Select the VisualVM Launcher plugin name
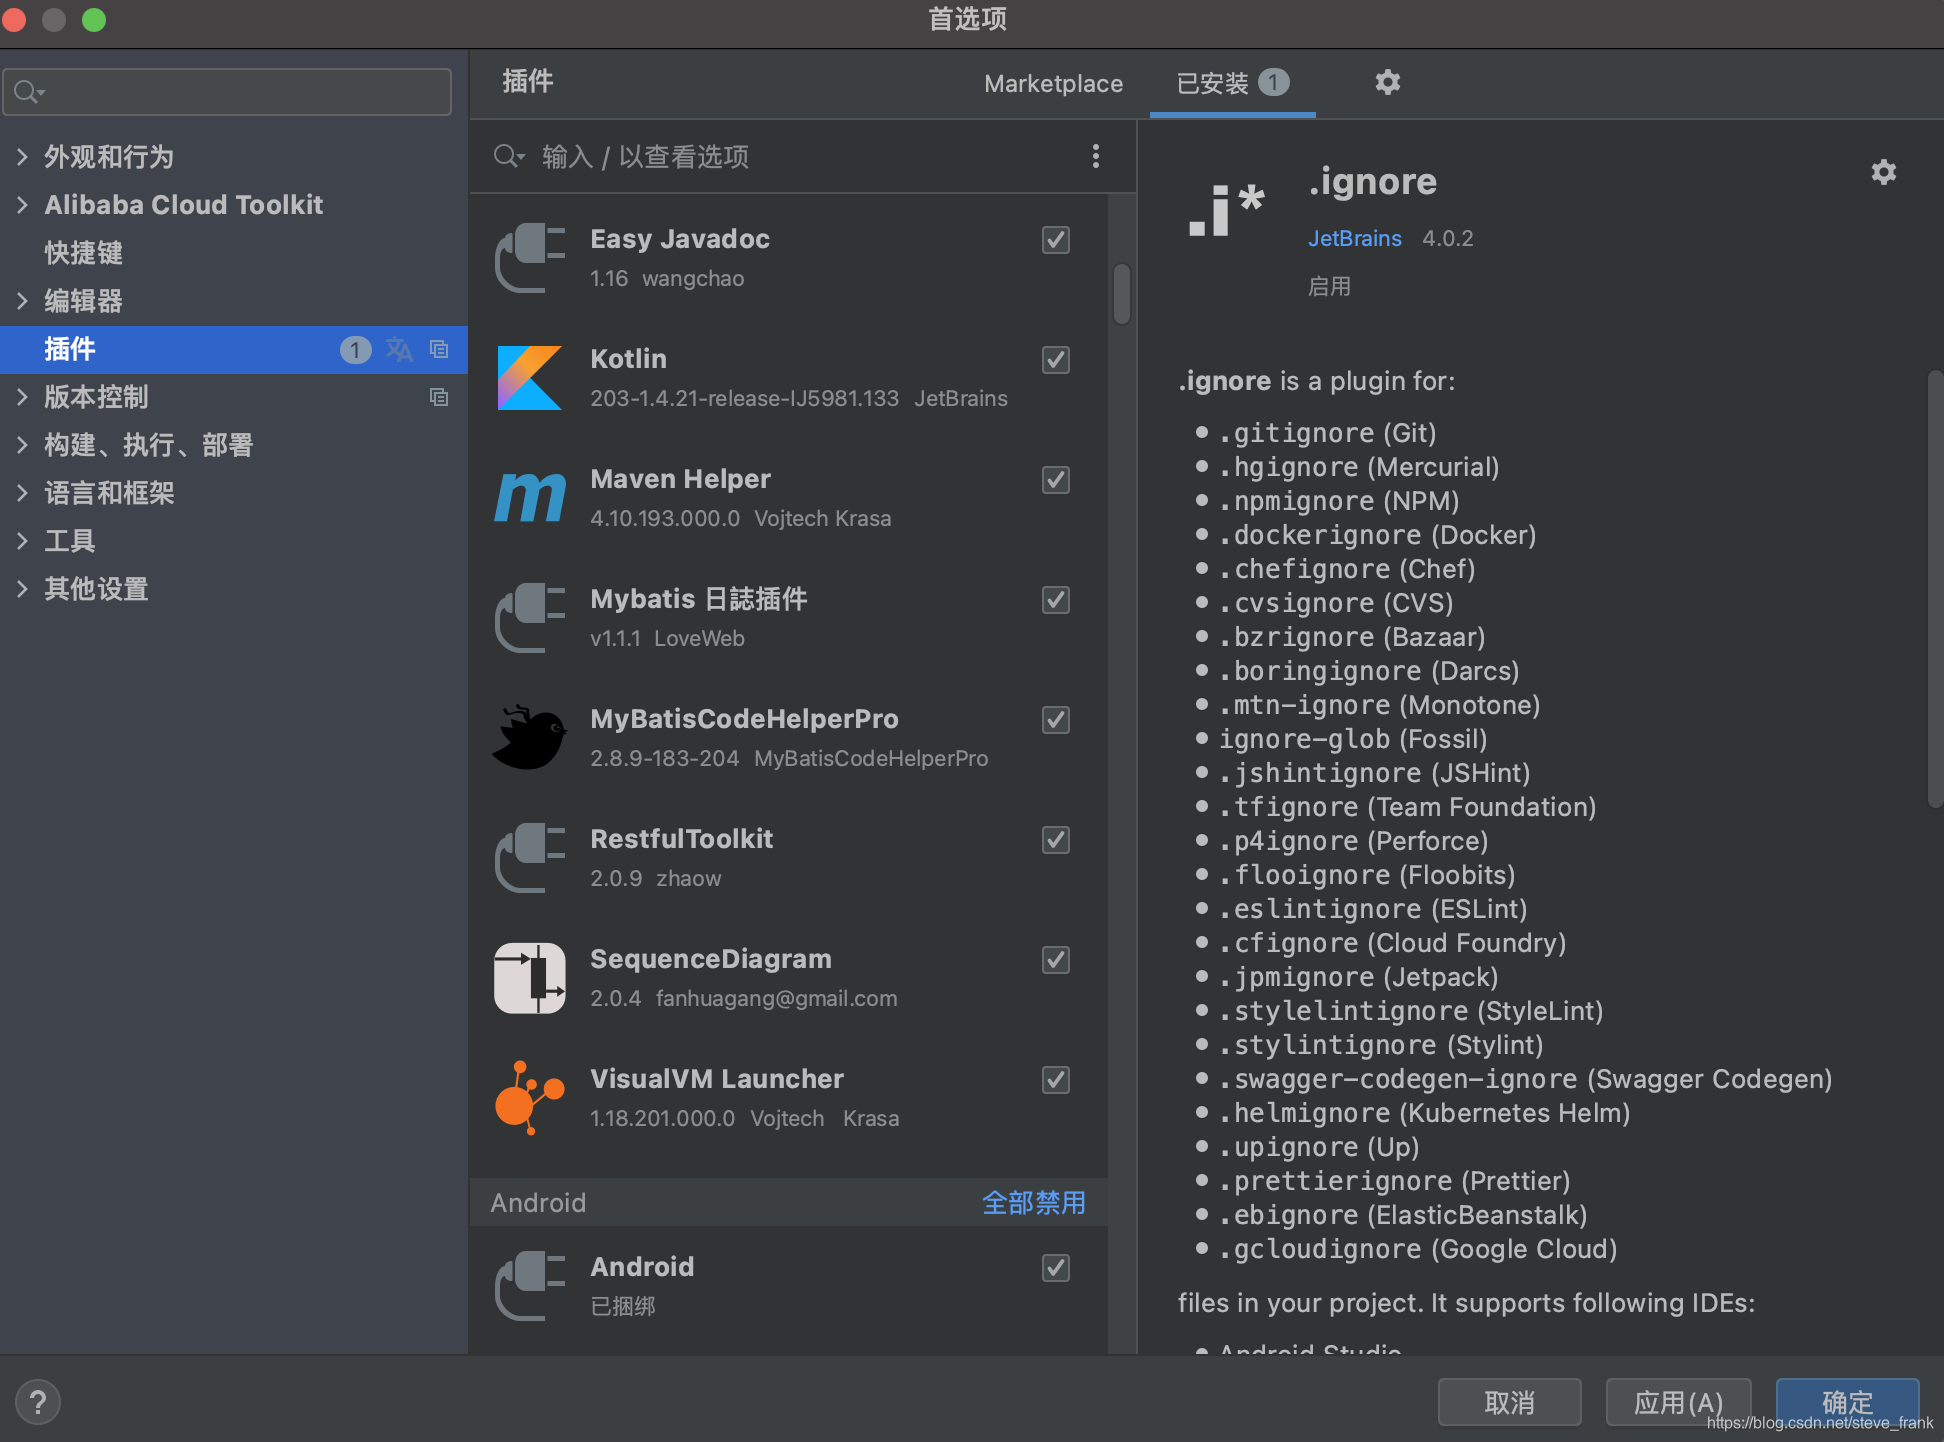 (x=717, y=1079)
